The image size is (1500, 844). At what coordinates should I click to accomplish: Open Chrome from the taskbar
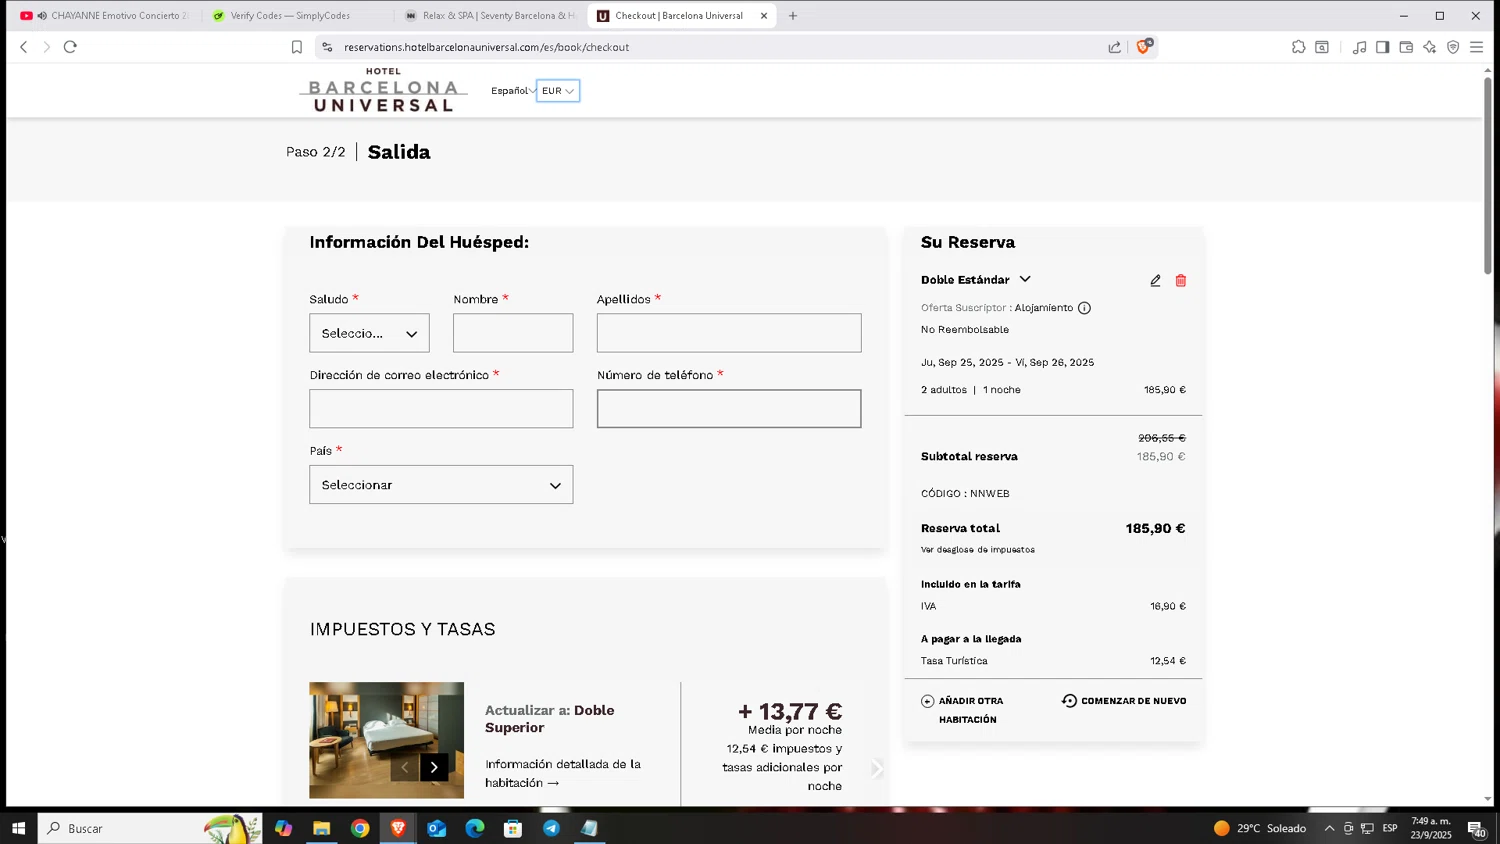pos(360,828)
